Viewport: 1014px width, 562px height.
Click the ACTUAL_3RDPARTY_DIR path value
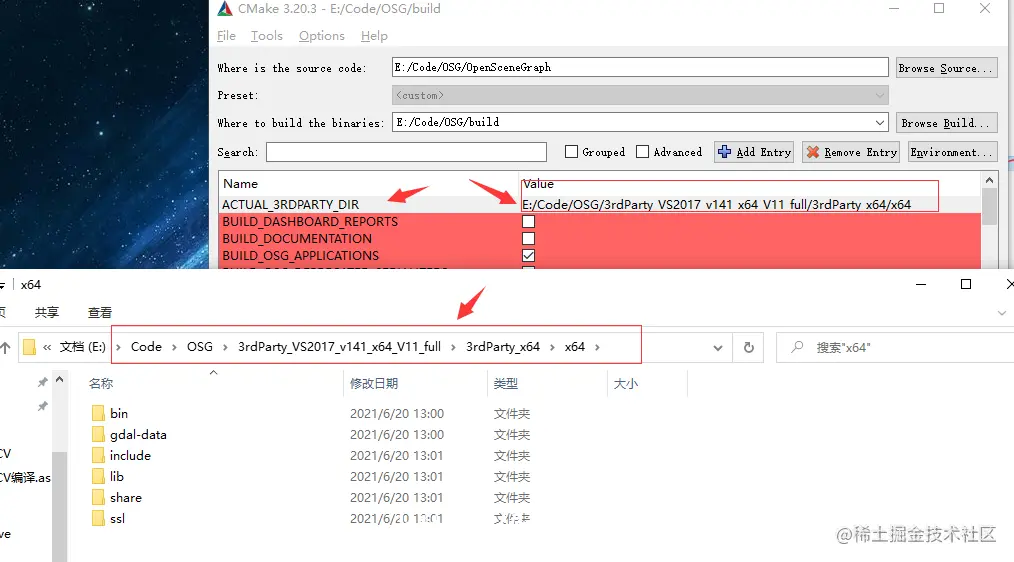[717, 204]
